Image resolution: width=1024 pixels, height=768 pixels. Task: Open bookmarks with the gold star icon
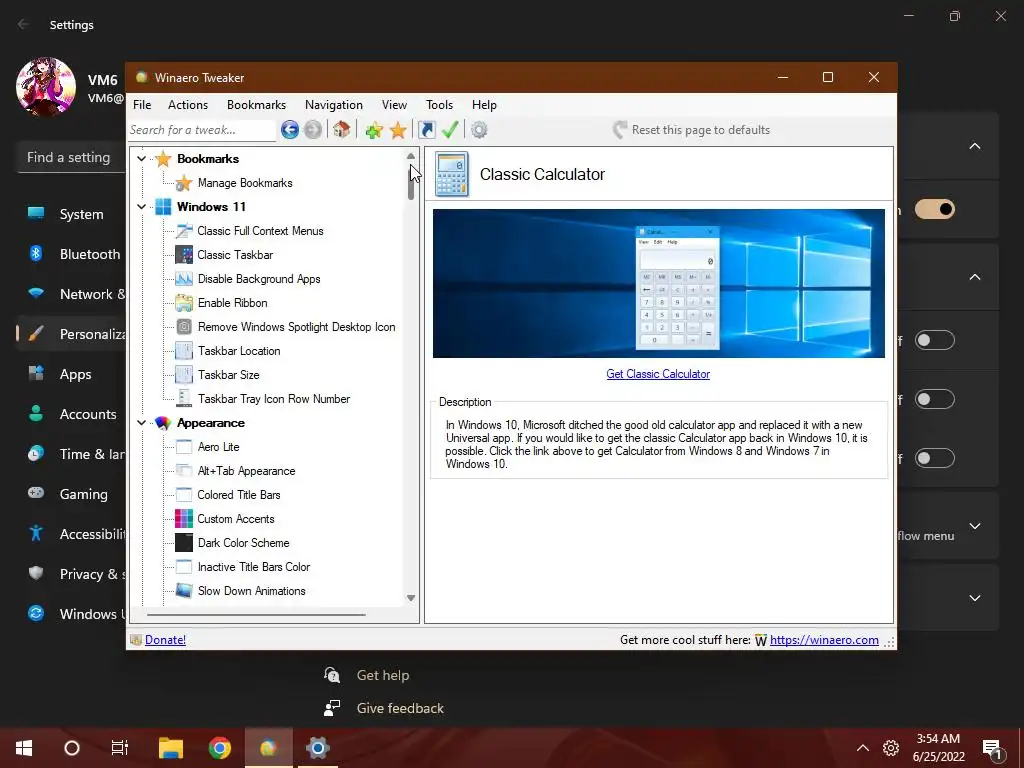[x=398, y=130]
